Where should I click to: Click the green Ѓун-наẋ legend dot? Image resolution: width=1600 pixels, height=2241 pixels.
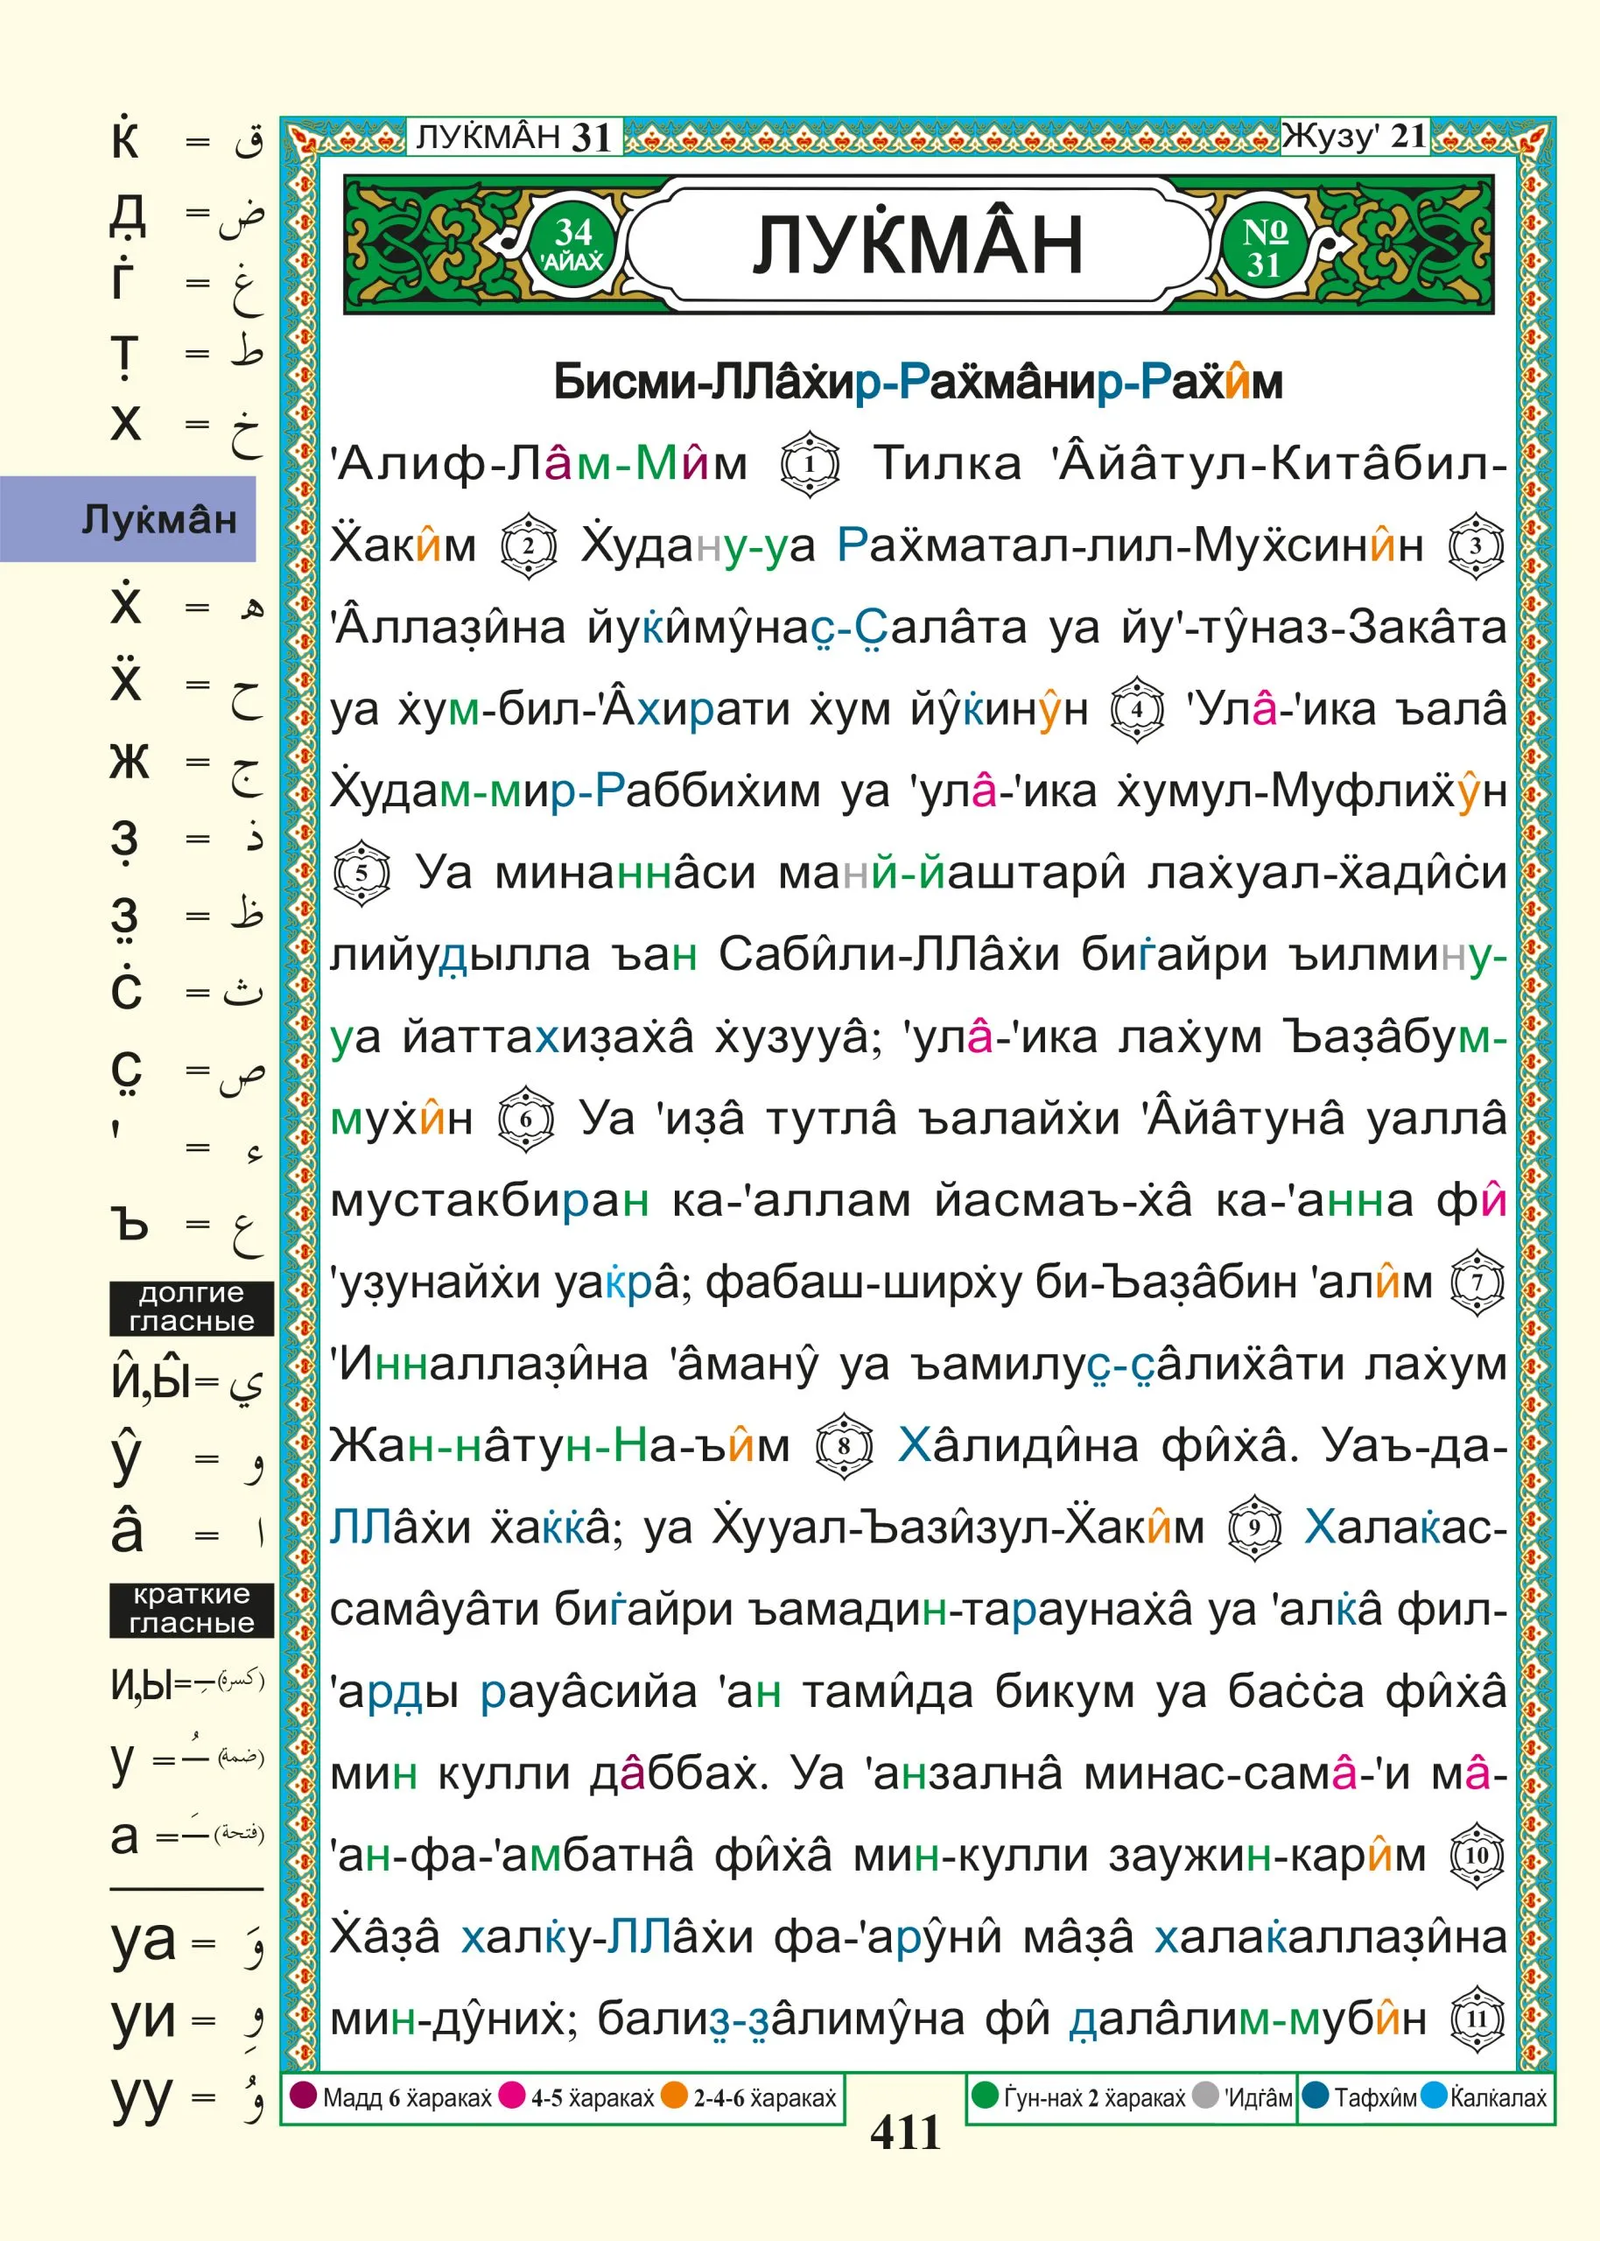(985, 2095)
